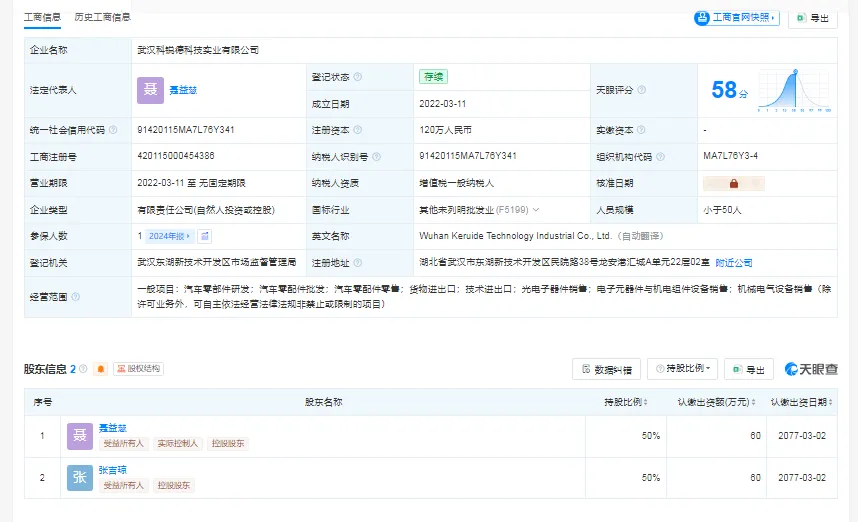Sort by 认缴出资日期 column header
This screenshot has width=858, height=522.
click(x=802, y=402)
